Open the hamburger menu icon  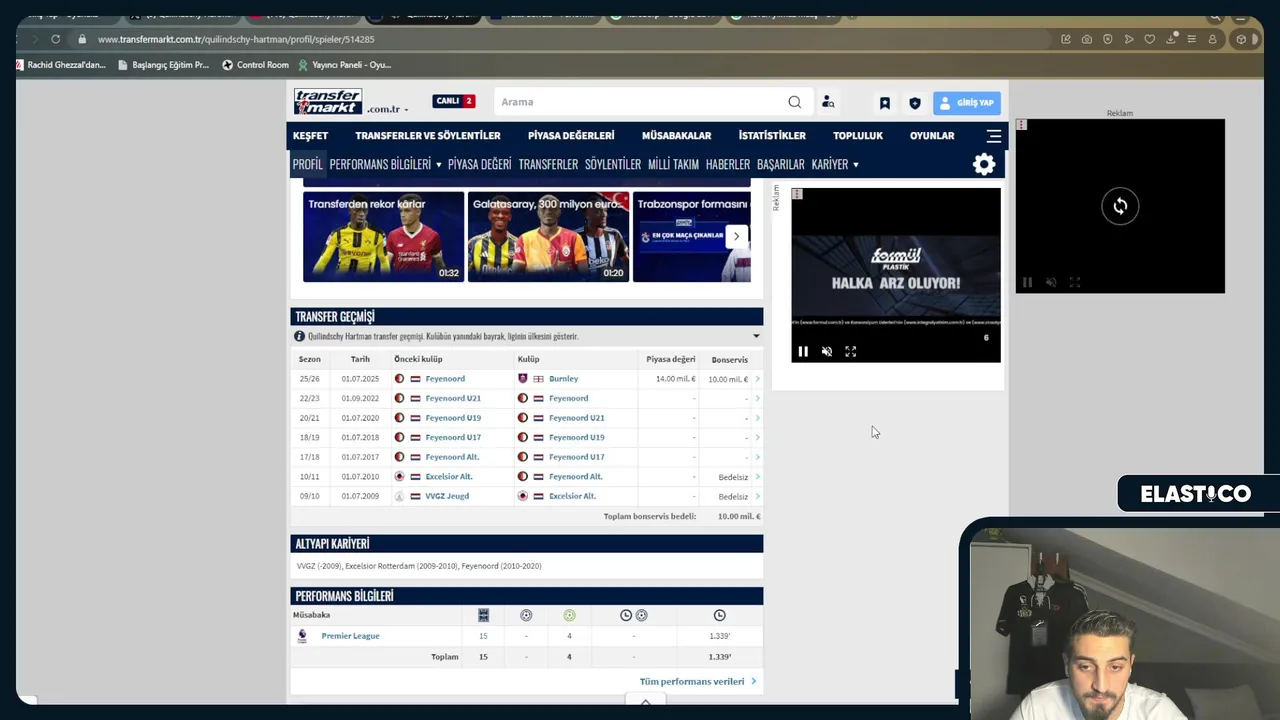993,136
